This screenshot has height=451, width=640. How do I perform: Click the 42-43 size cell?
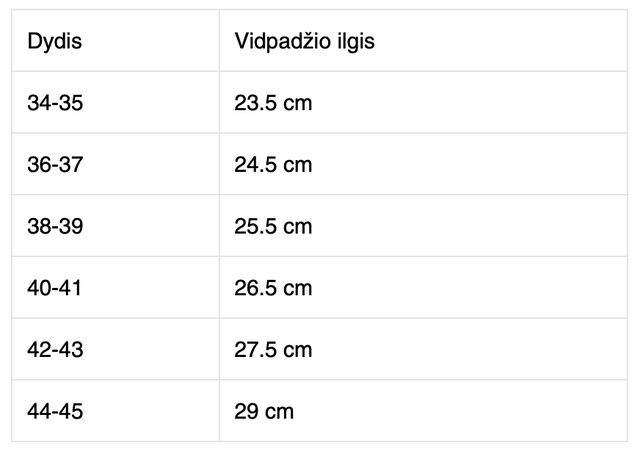[x=56, y=350]
